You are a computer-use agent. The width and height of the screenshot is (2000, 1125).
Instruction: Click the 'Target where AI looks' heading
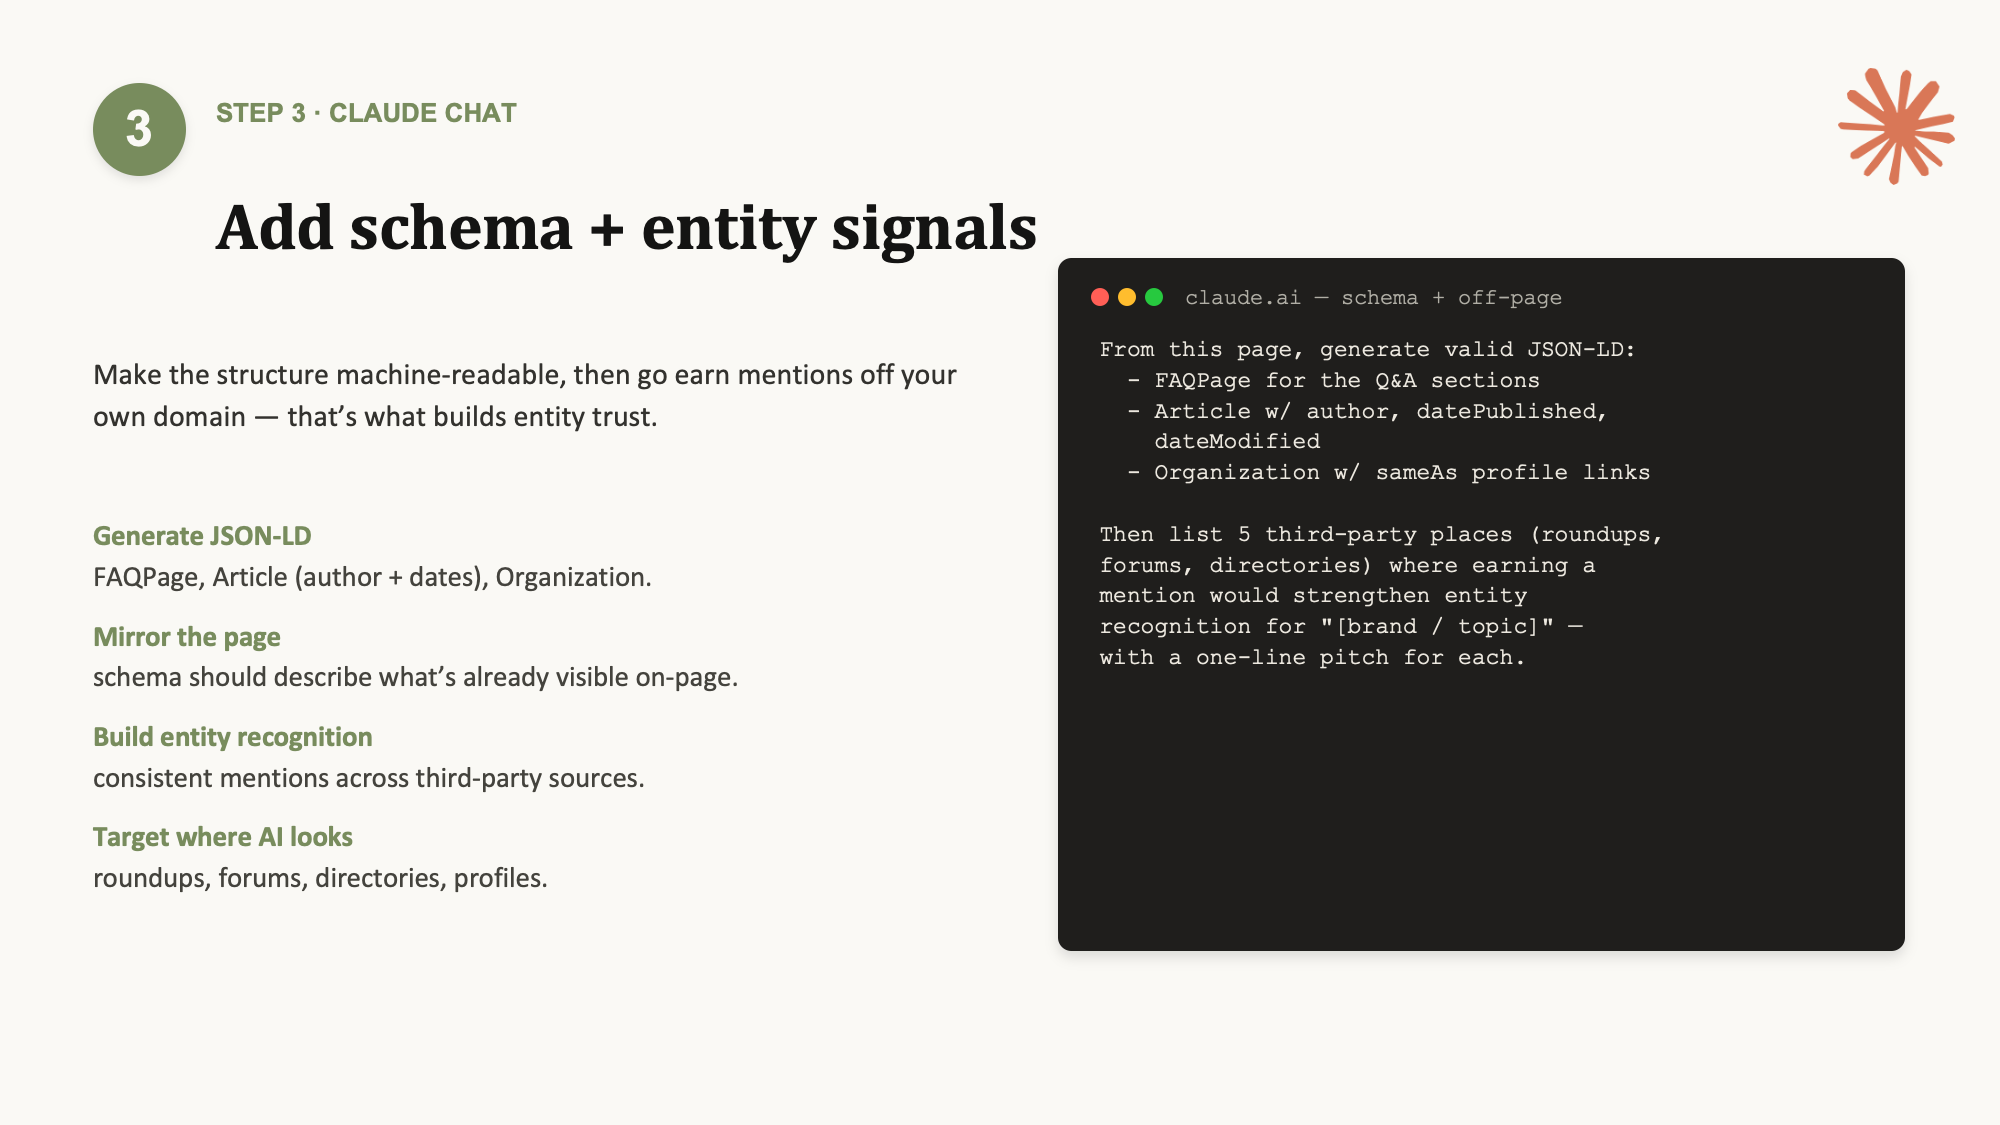click(x=223, y=837)
